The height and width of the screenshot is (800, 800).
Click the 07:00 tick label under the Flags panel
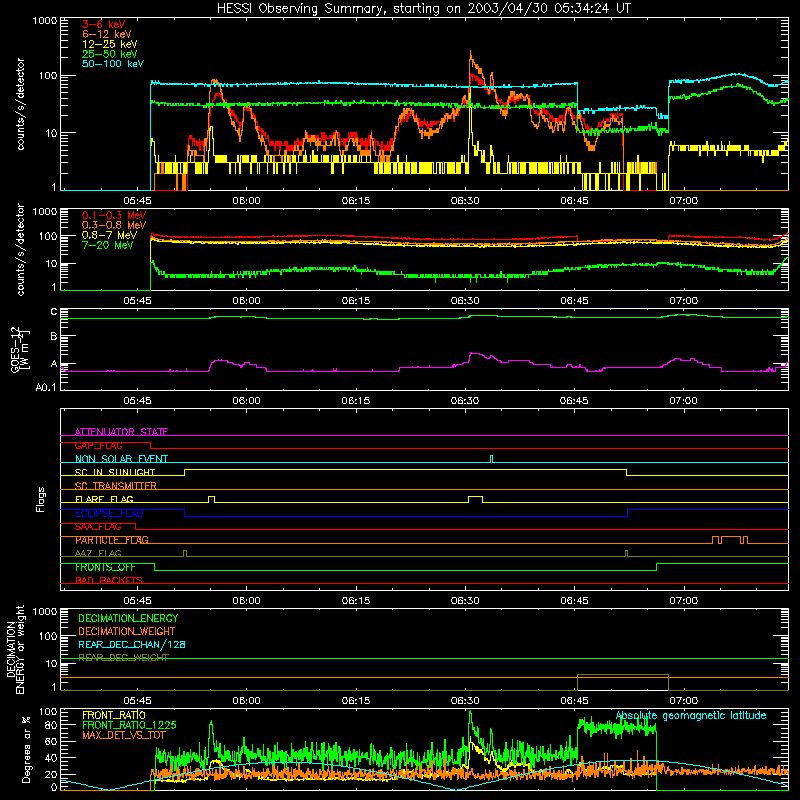click(x=684, y=601)
